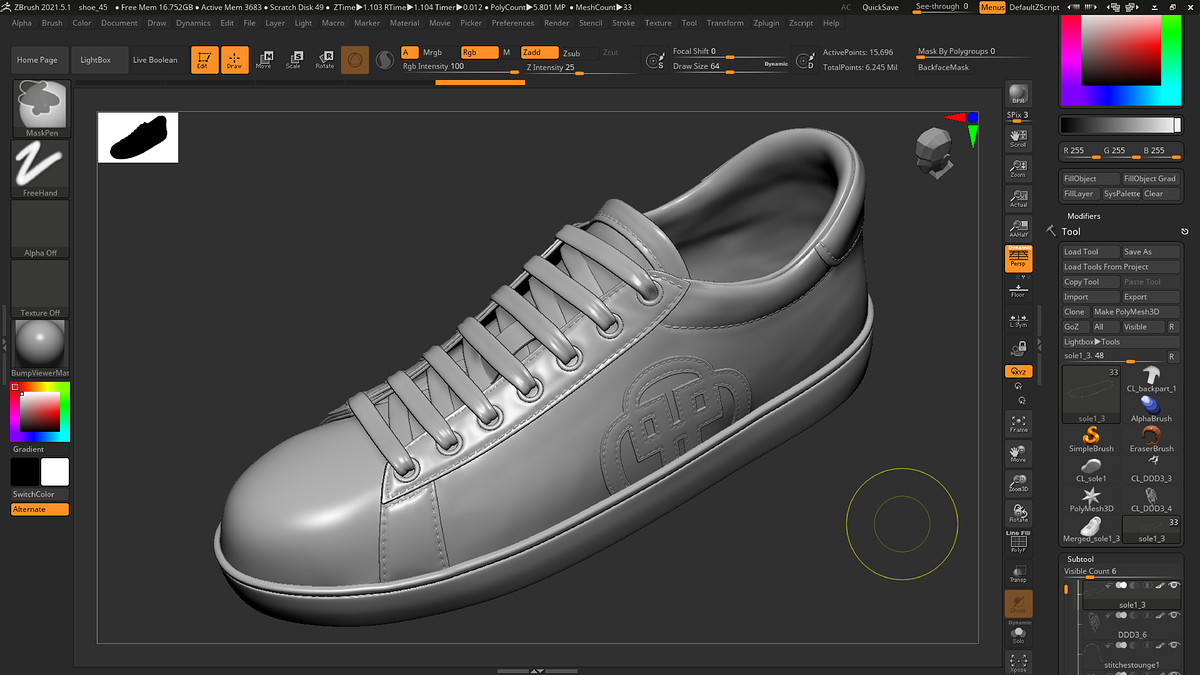Screen dimensions: 1200x675
Task: Adjust the Rgb Intensity slider
Action: [x=458, y=67]
